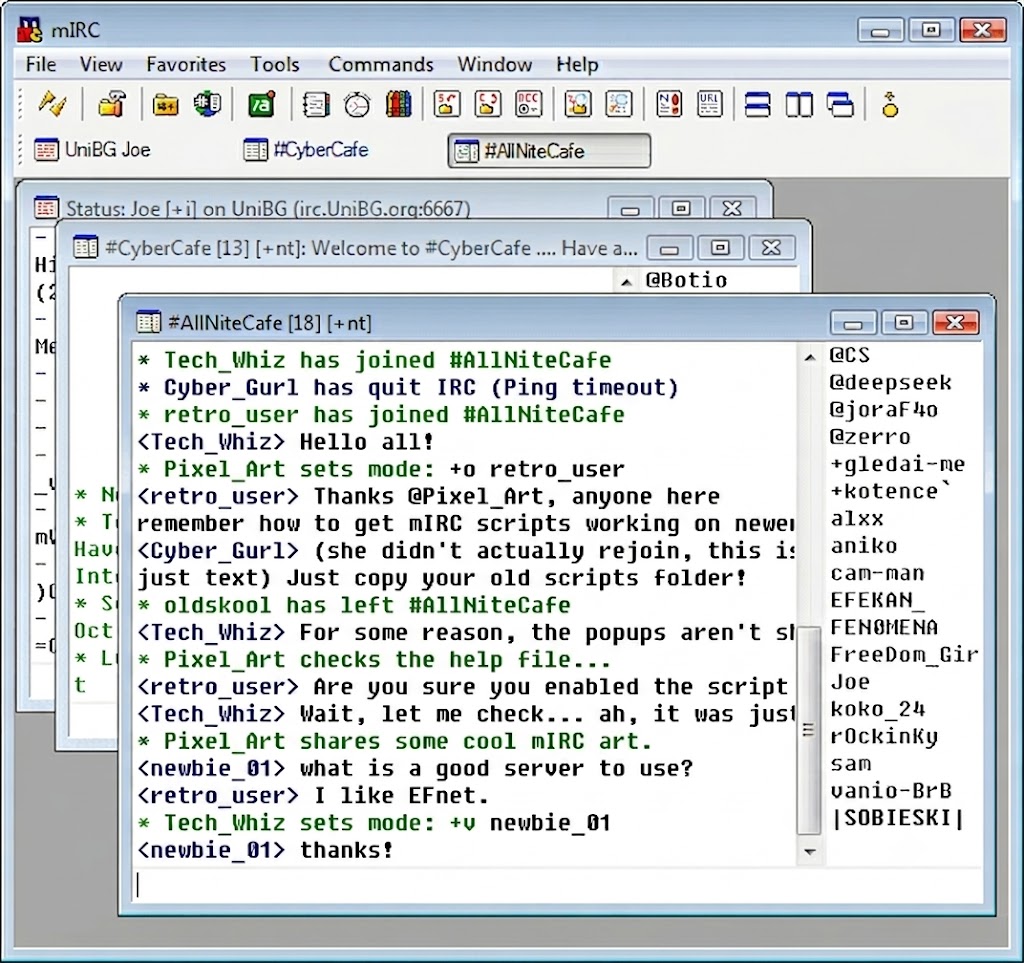Open the Notify List toolbar icon
1024x963 pixels.
(669, 104)
